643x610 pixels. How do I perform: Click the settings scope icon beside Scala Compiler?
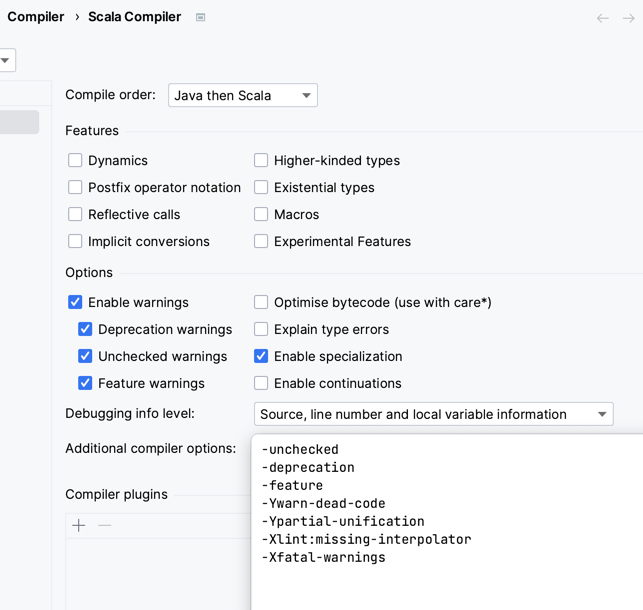tap(201, 17)
